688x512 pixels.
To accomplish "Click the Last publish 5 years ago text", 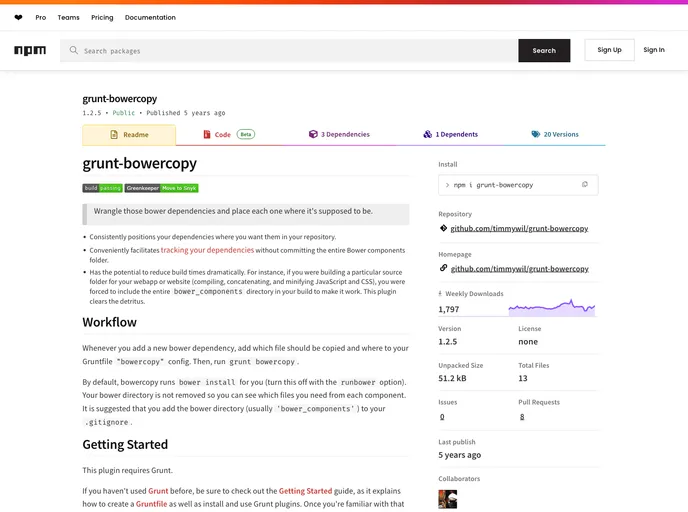I will [x=459, y=455].
